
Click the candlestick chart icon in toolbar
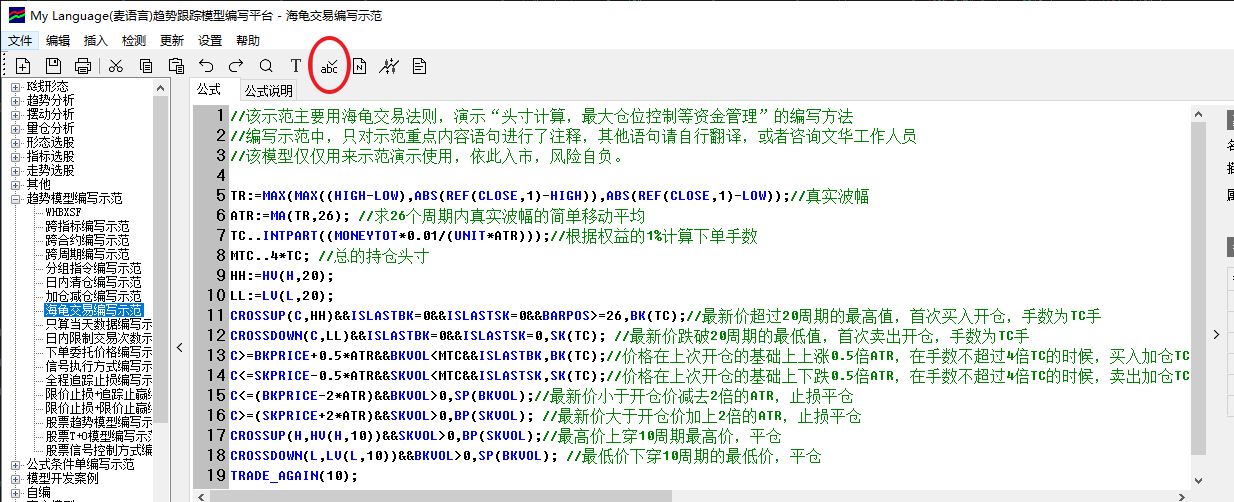tap(390, 66)
